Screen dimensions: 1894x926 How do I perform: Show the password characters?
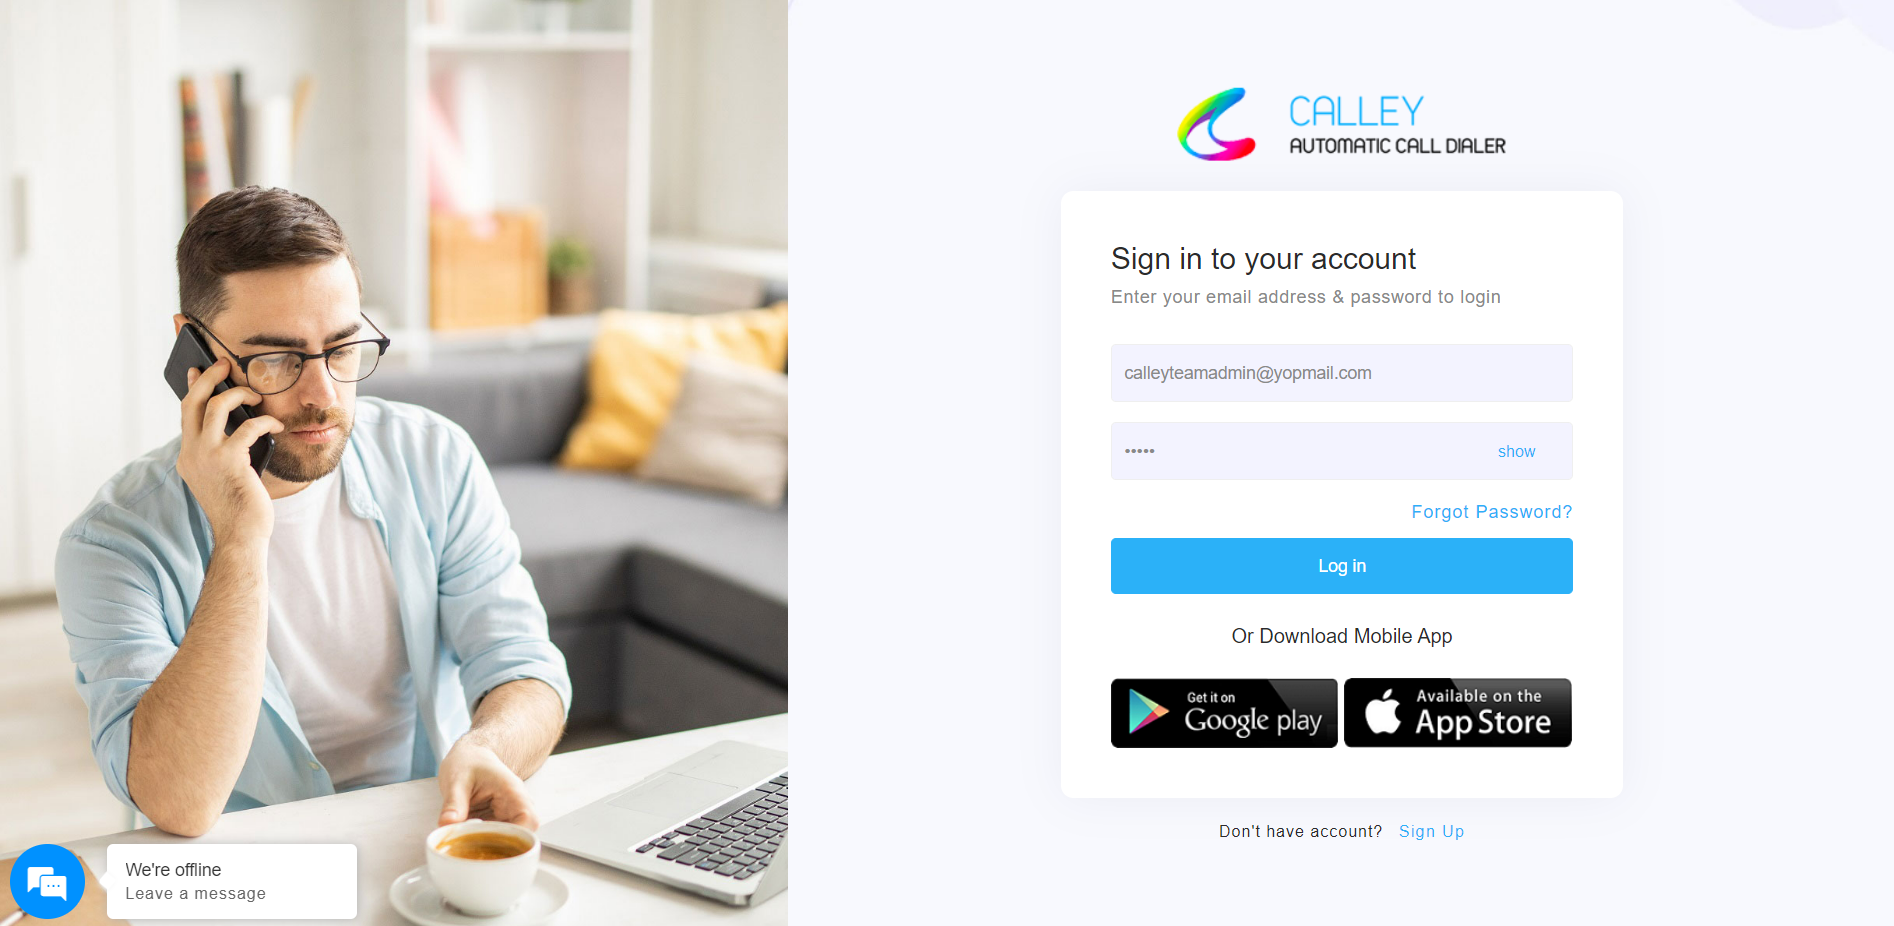(1516, 452)
